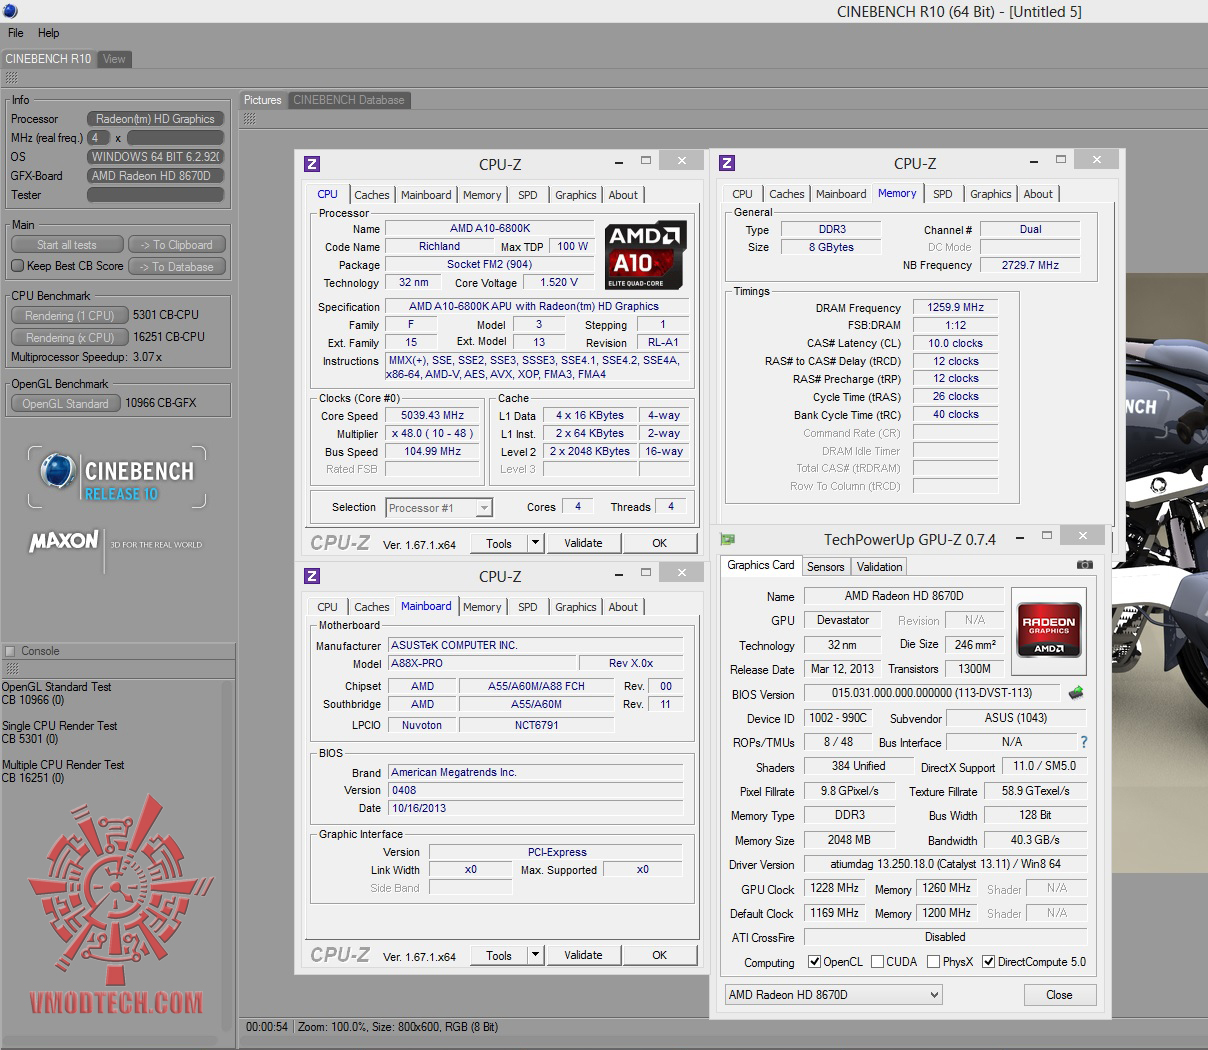Click the CPU-Z logo icon in top-left CPU-Z window

(312, 164)
